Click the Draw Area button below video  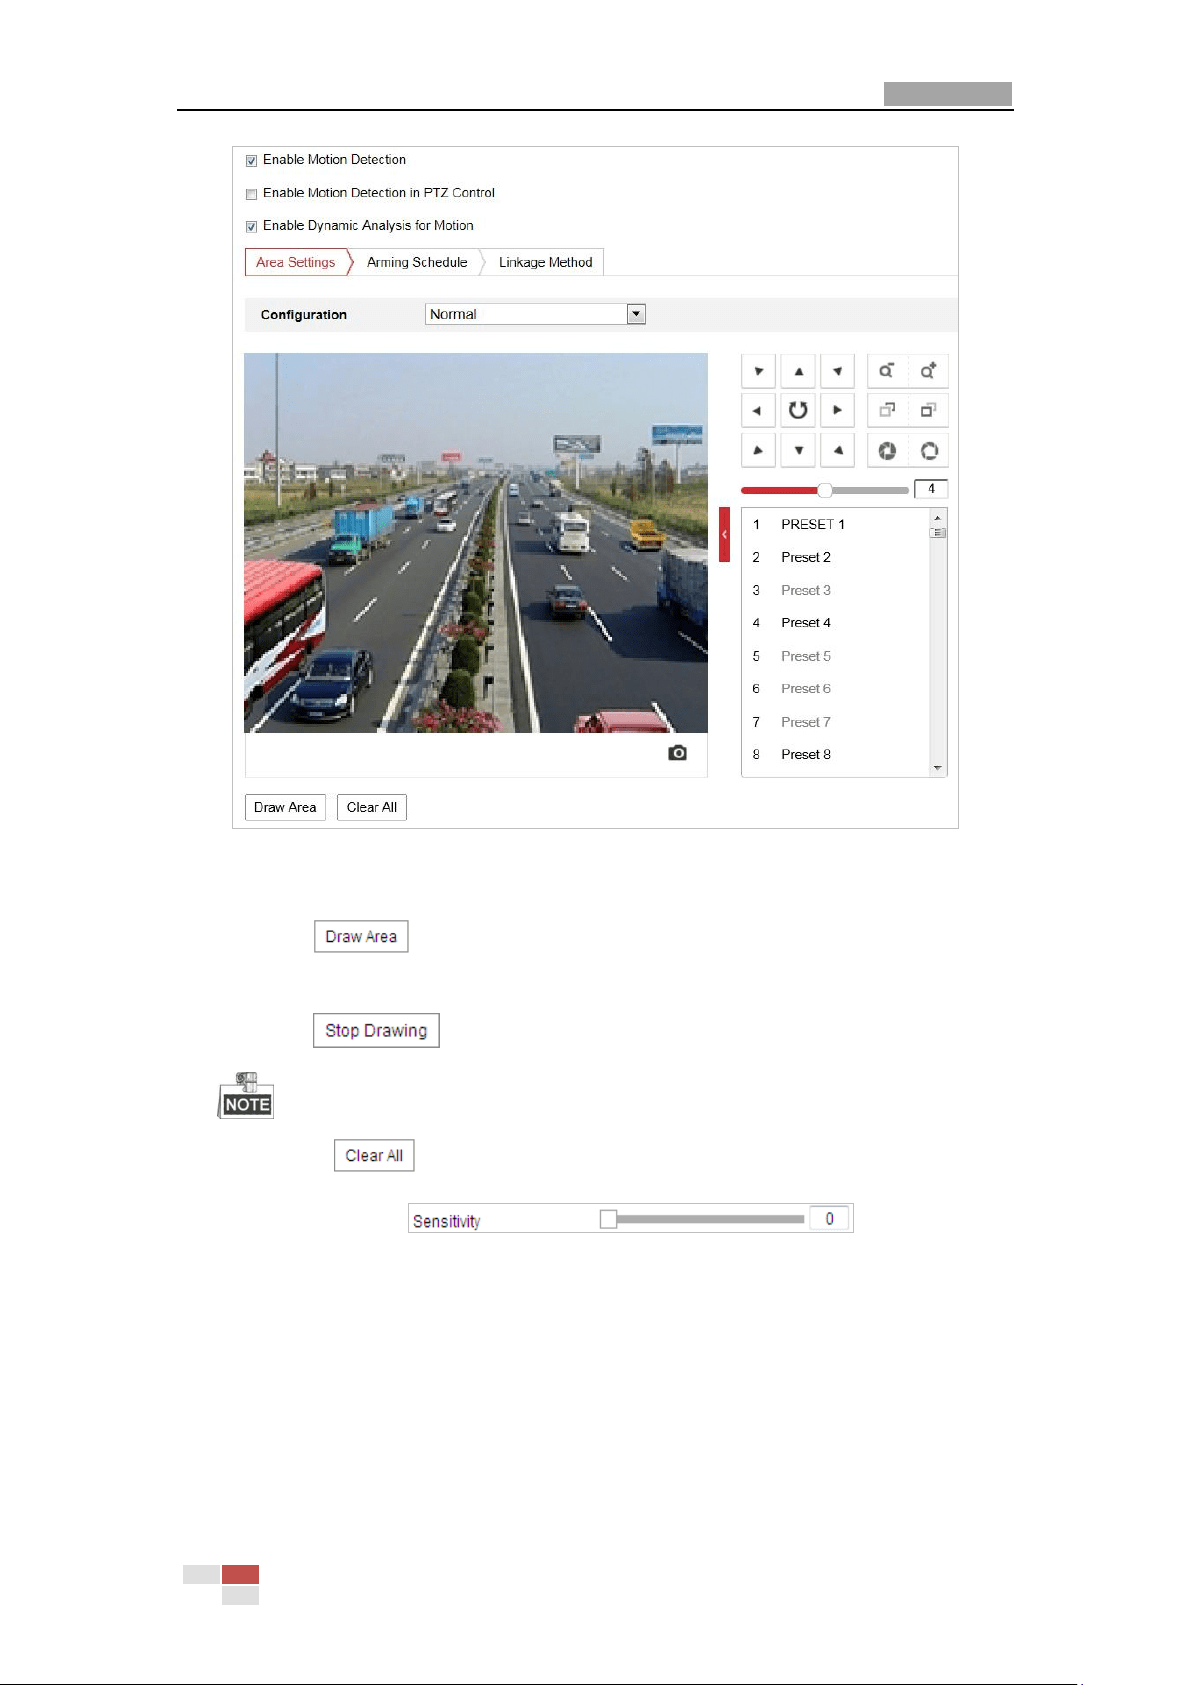pos(285,807)
